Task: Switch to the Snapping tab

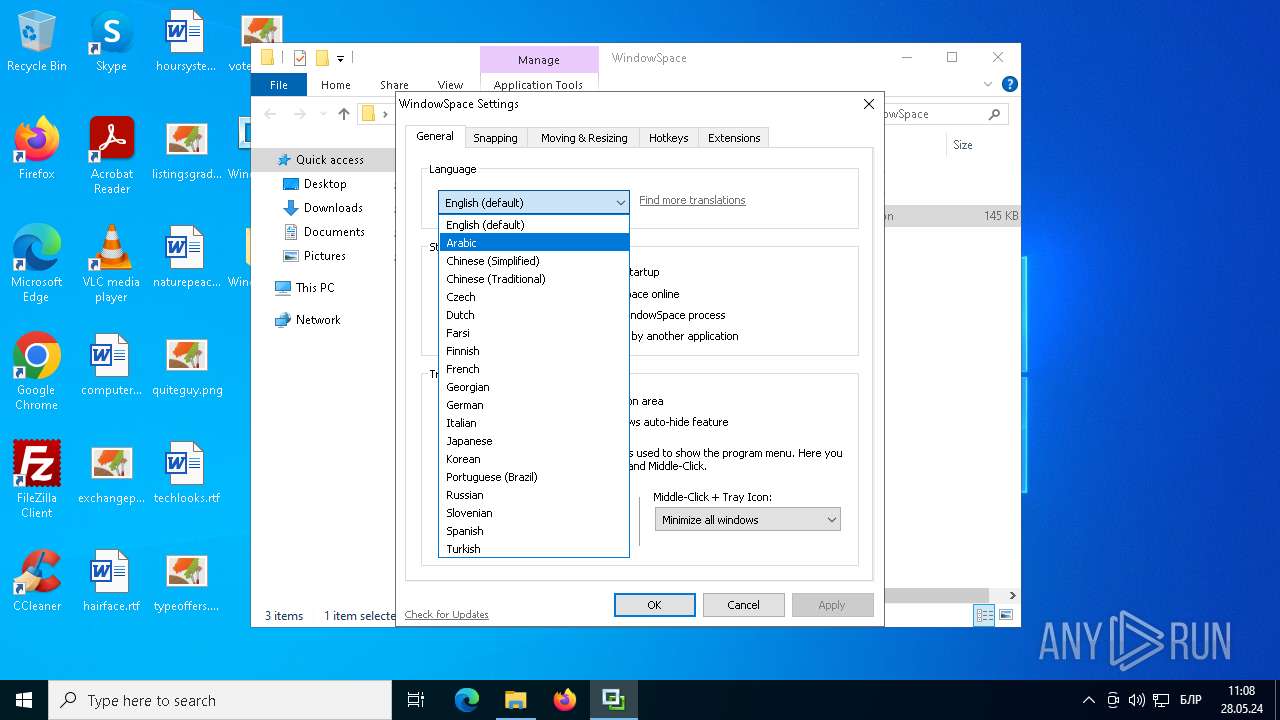Action: click(x=495, y=138)
